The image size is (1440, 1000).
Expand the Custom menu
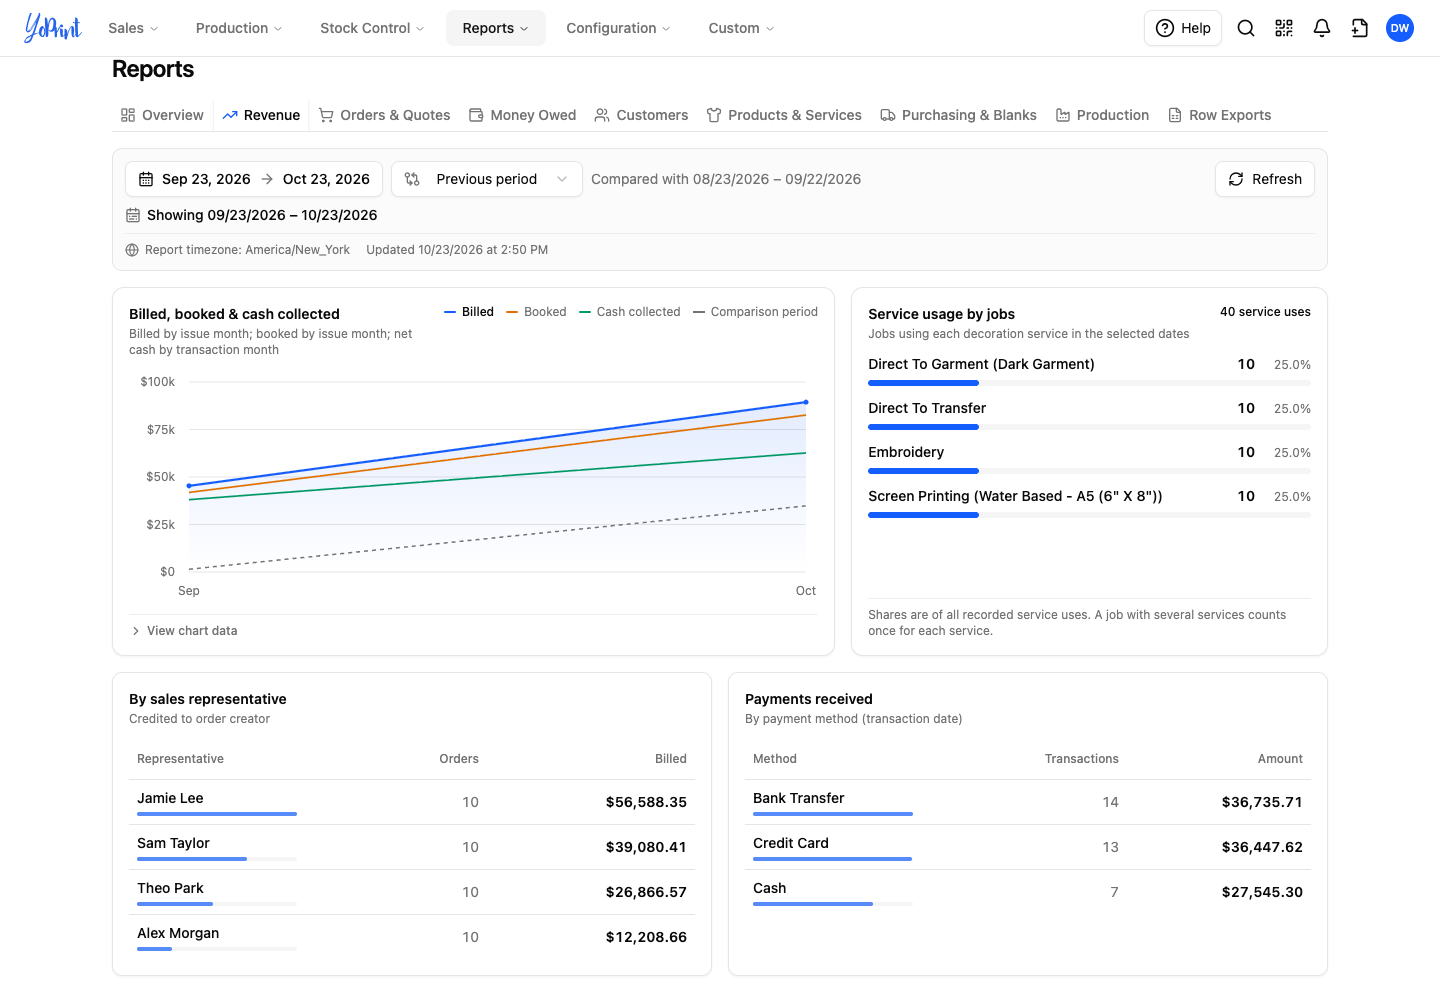741,28
